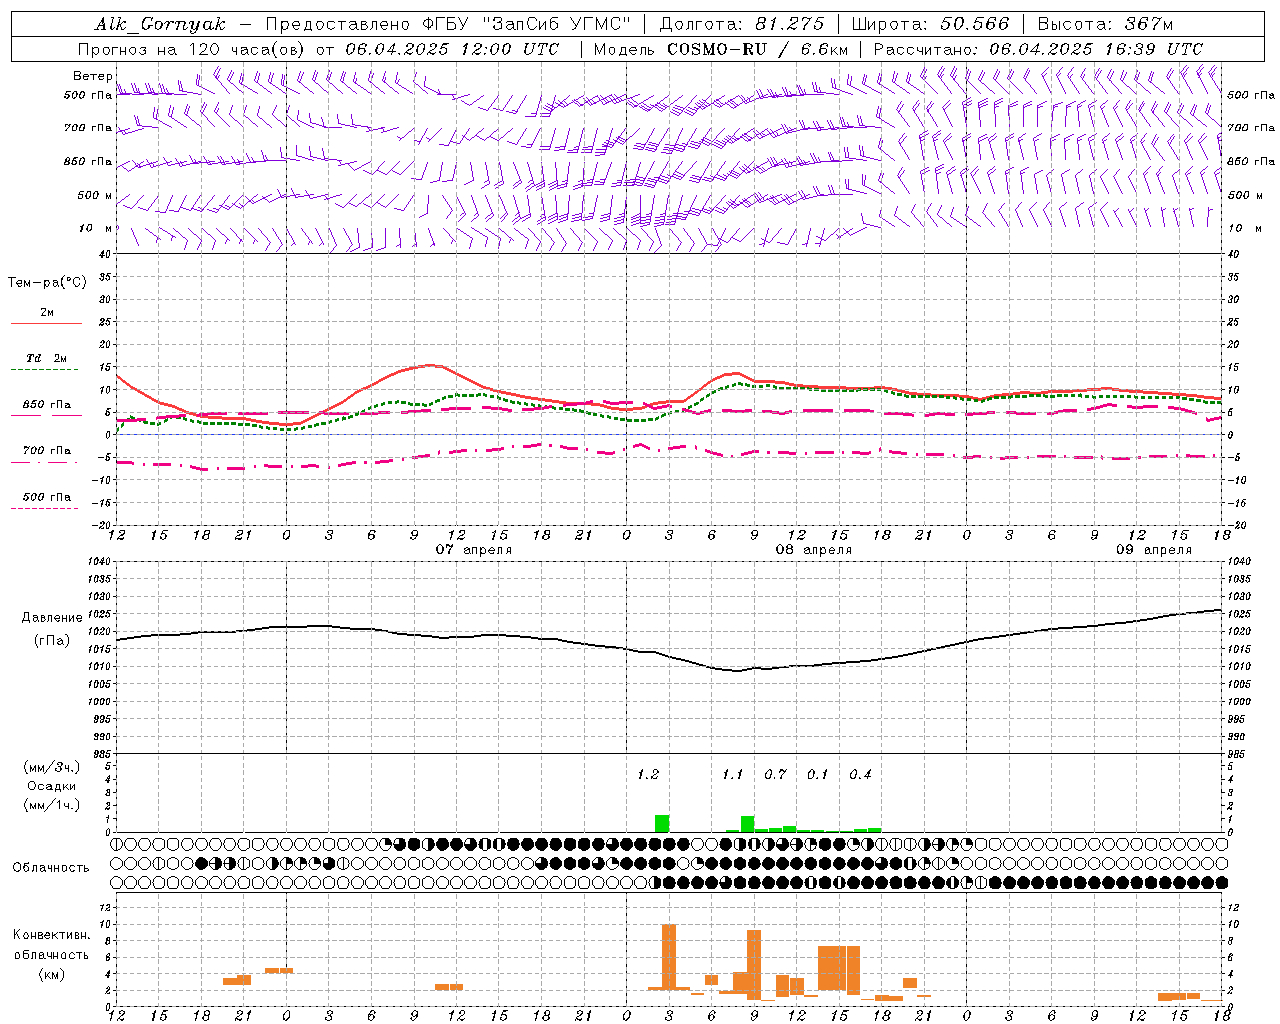
Task: Click the 500 м wind level label on right
Action: tap(1245, 195)
